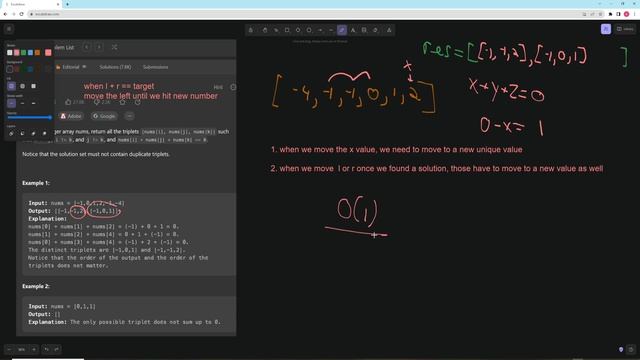Select the Arrow tool
This screenshot has height=360, width=640.
click(320, 30)
